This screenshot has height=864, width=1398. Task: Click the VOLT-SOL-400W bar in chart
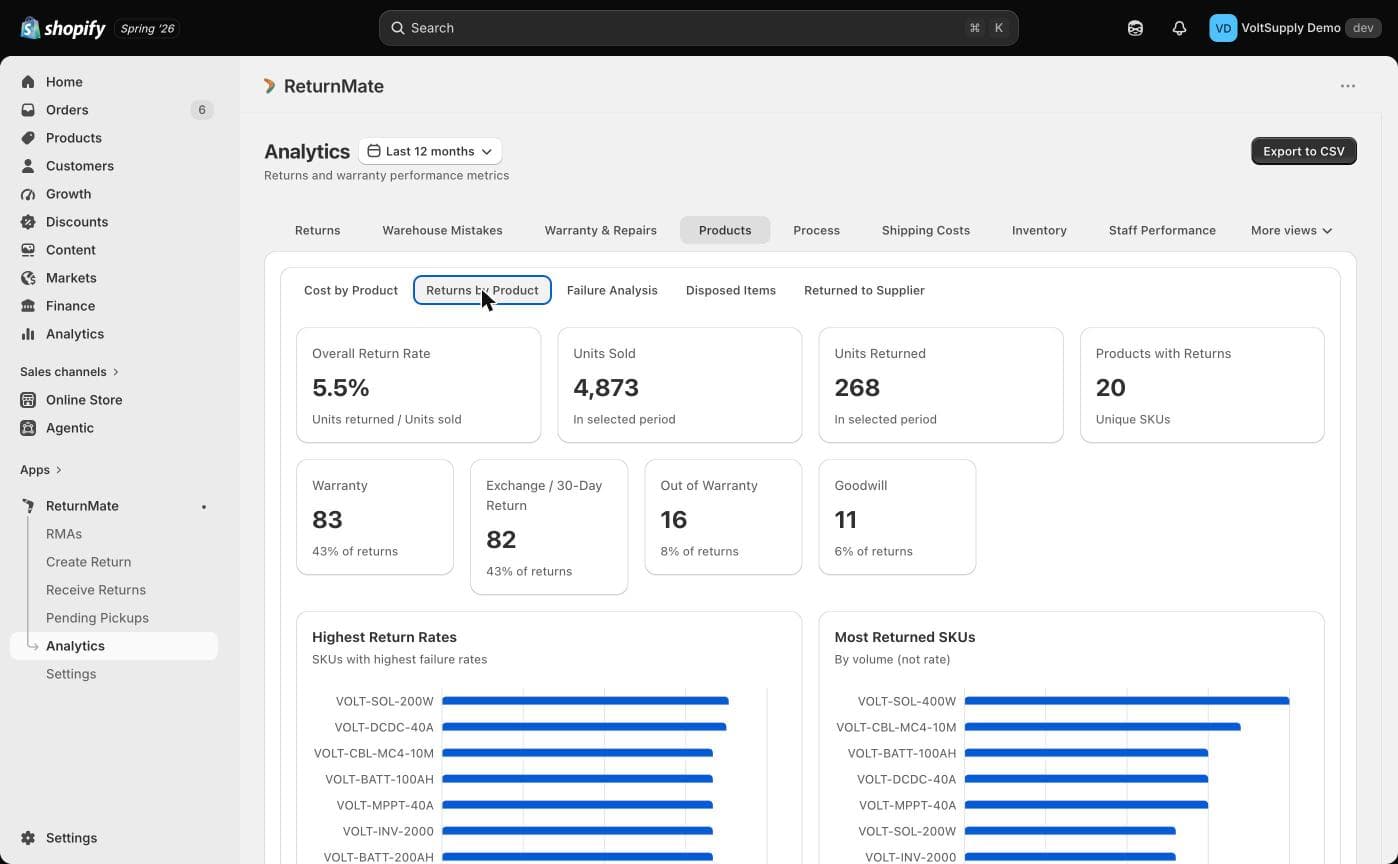(x=1127, y=701)
